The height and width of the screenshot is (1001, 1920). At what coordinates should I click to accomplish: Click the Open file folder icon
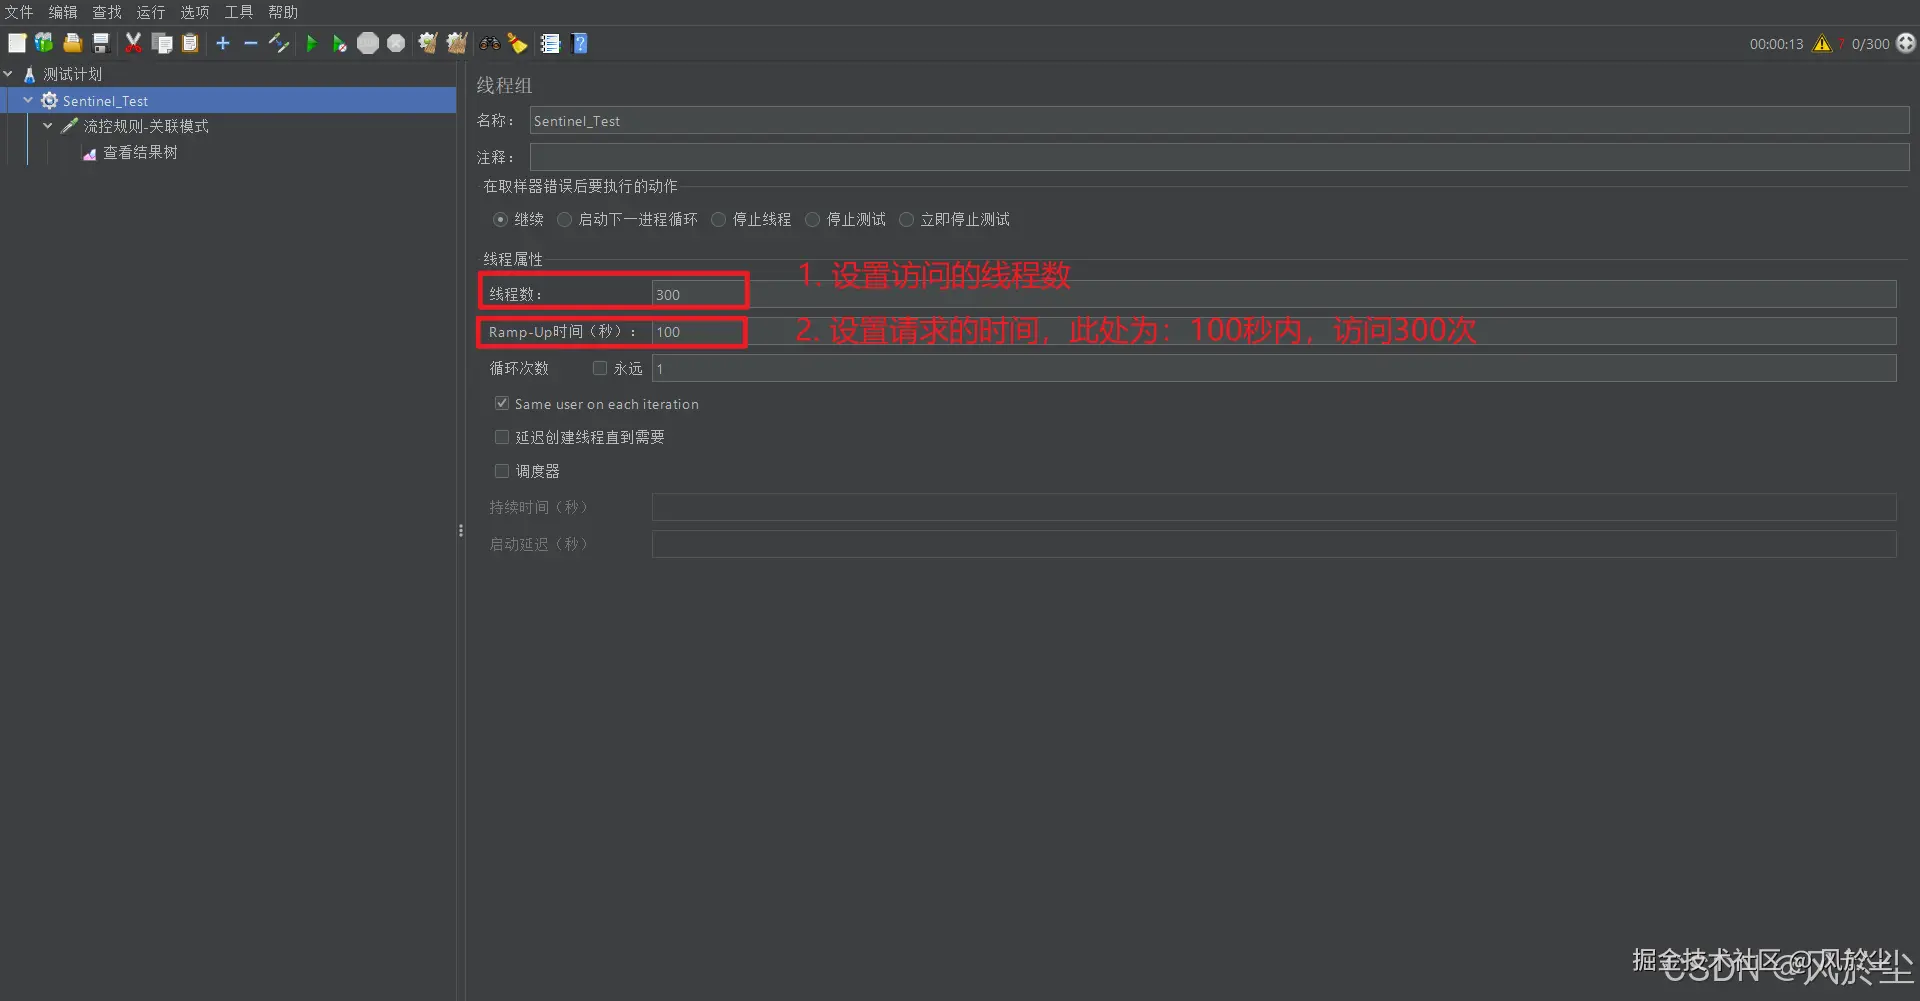point(72,43)
